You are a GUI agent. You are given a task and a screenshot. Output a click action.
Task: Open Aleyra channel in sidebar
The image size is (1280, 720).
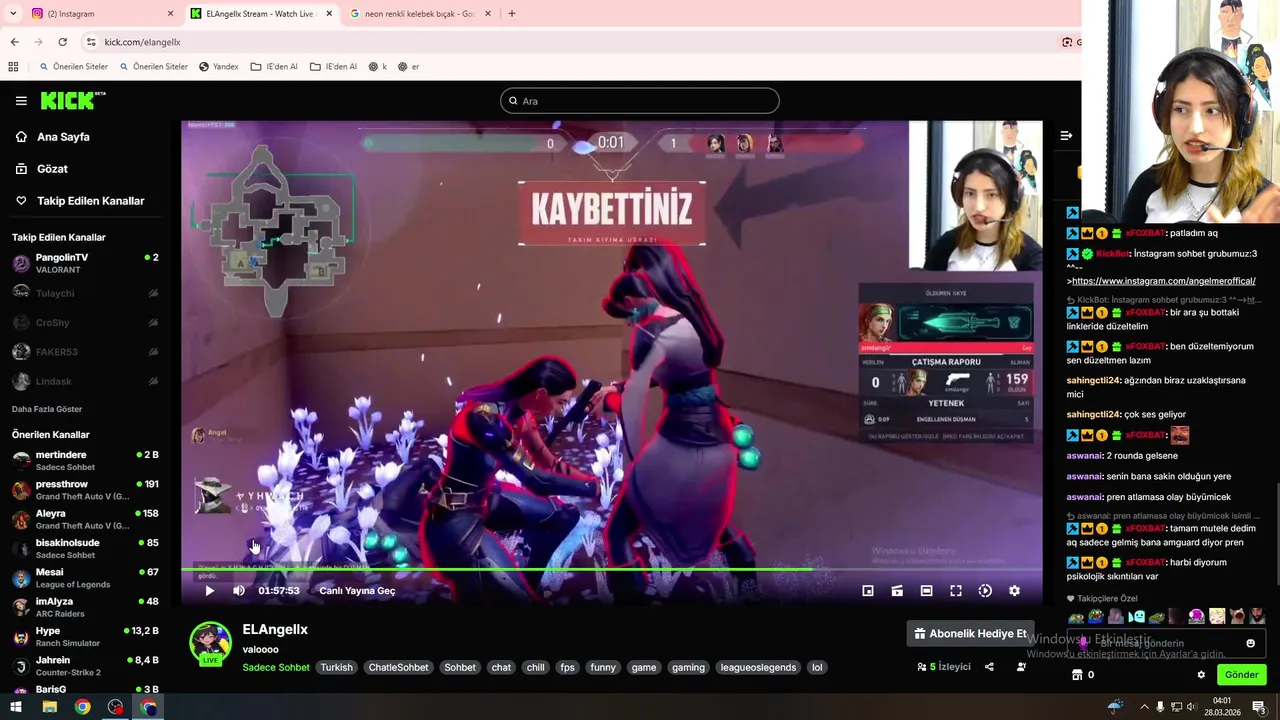click(85, 519)
